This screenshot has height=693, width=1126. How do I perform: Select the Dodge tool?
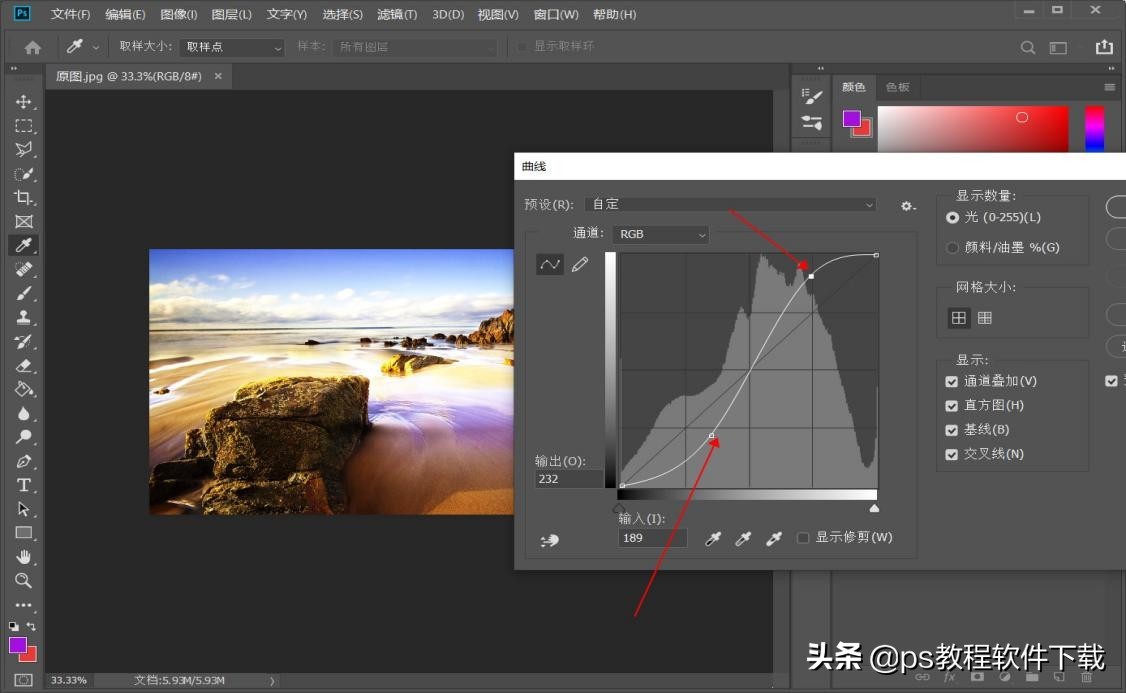(x=24, y=437)
